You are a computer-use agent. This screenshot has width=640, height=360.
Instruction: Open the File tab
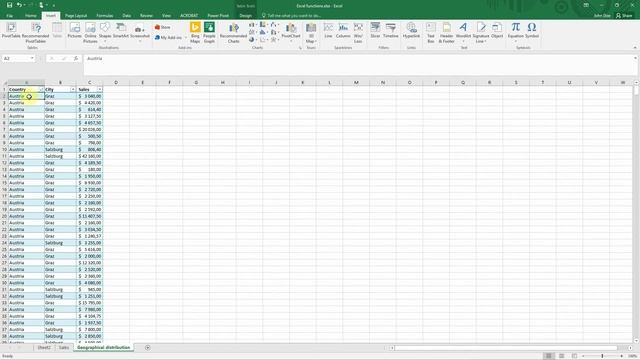pyautogui.click(x=9, y=16)
